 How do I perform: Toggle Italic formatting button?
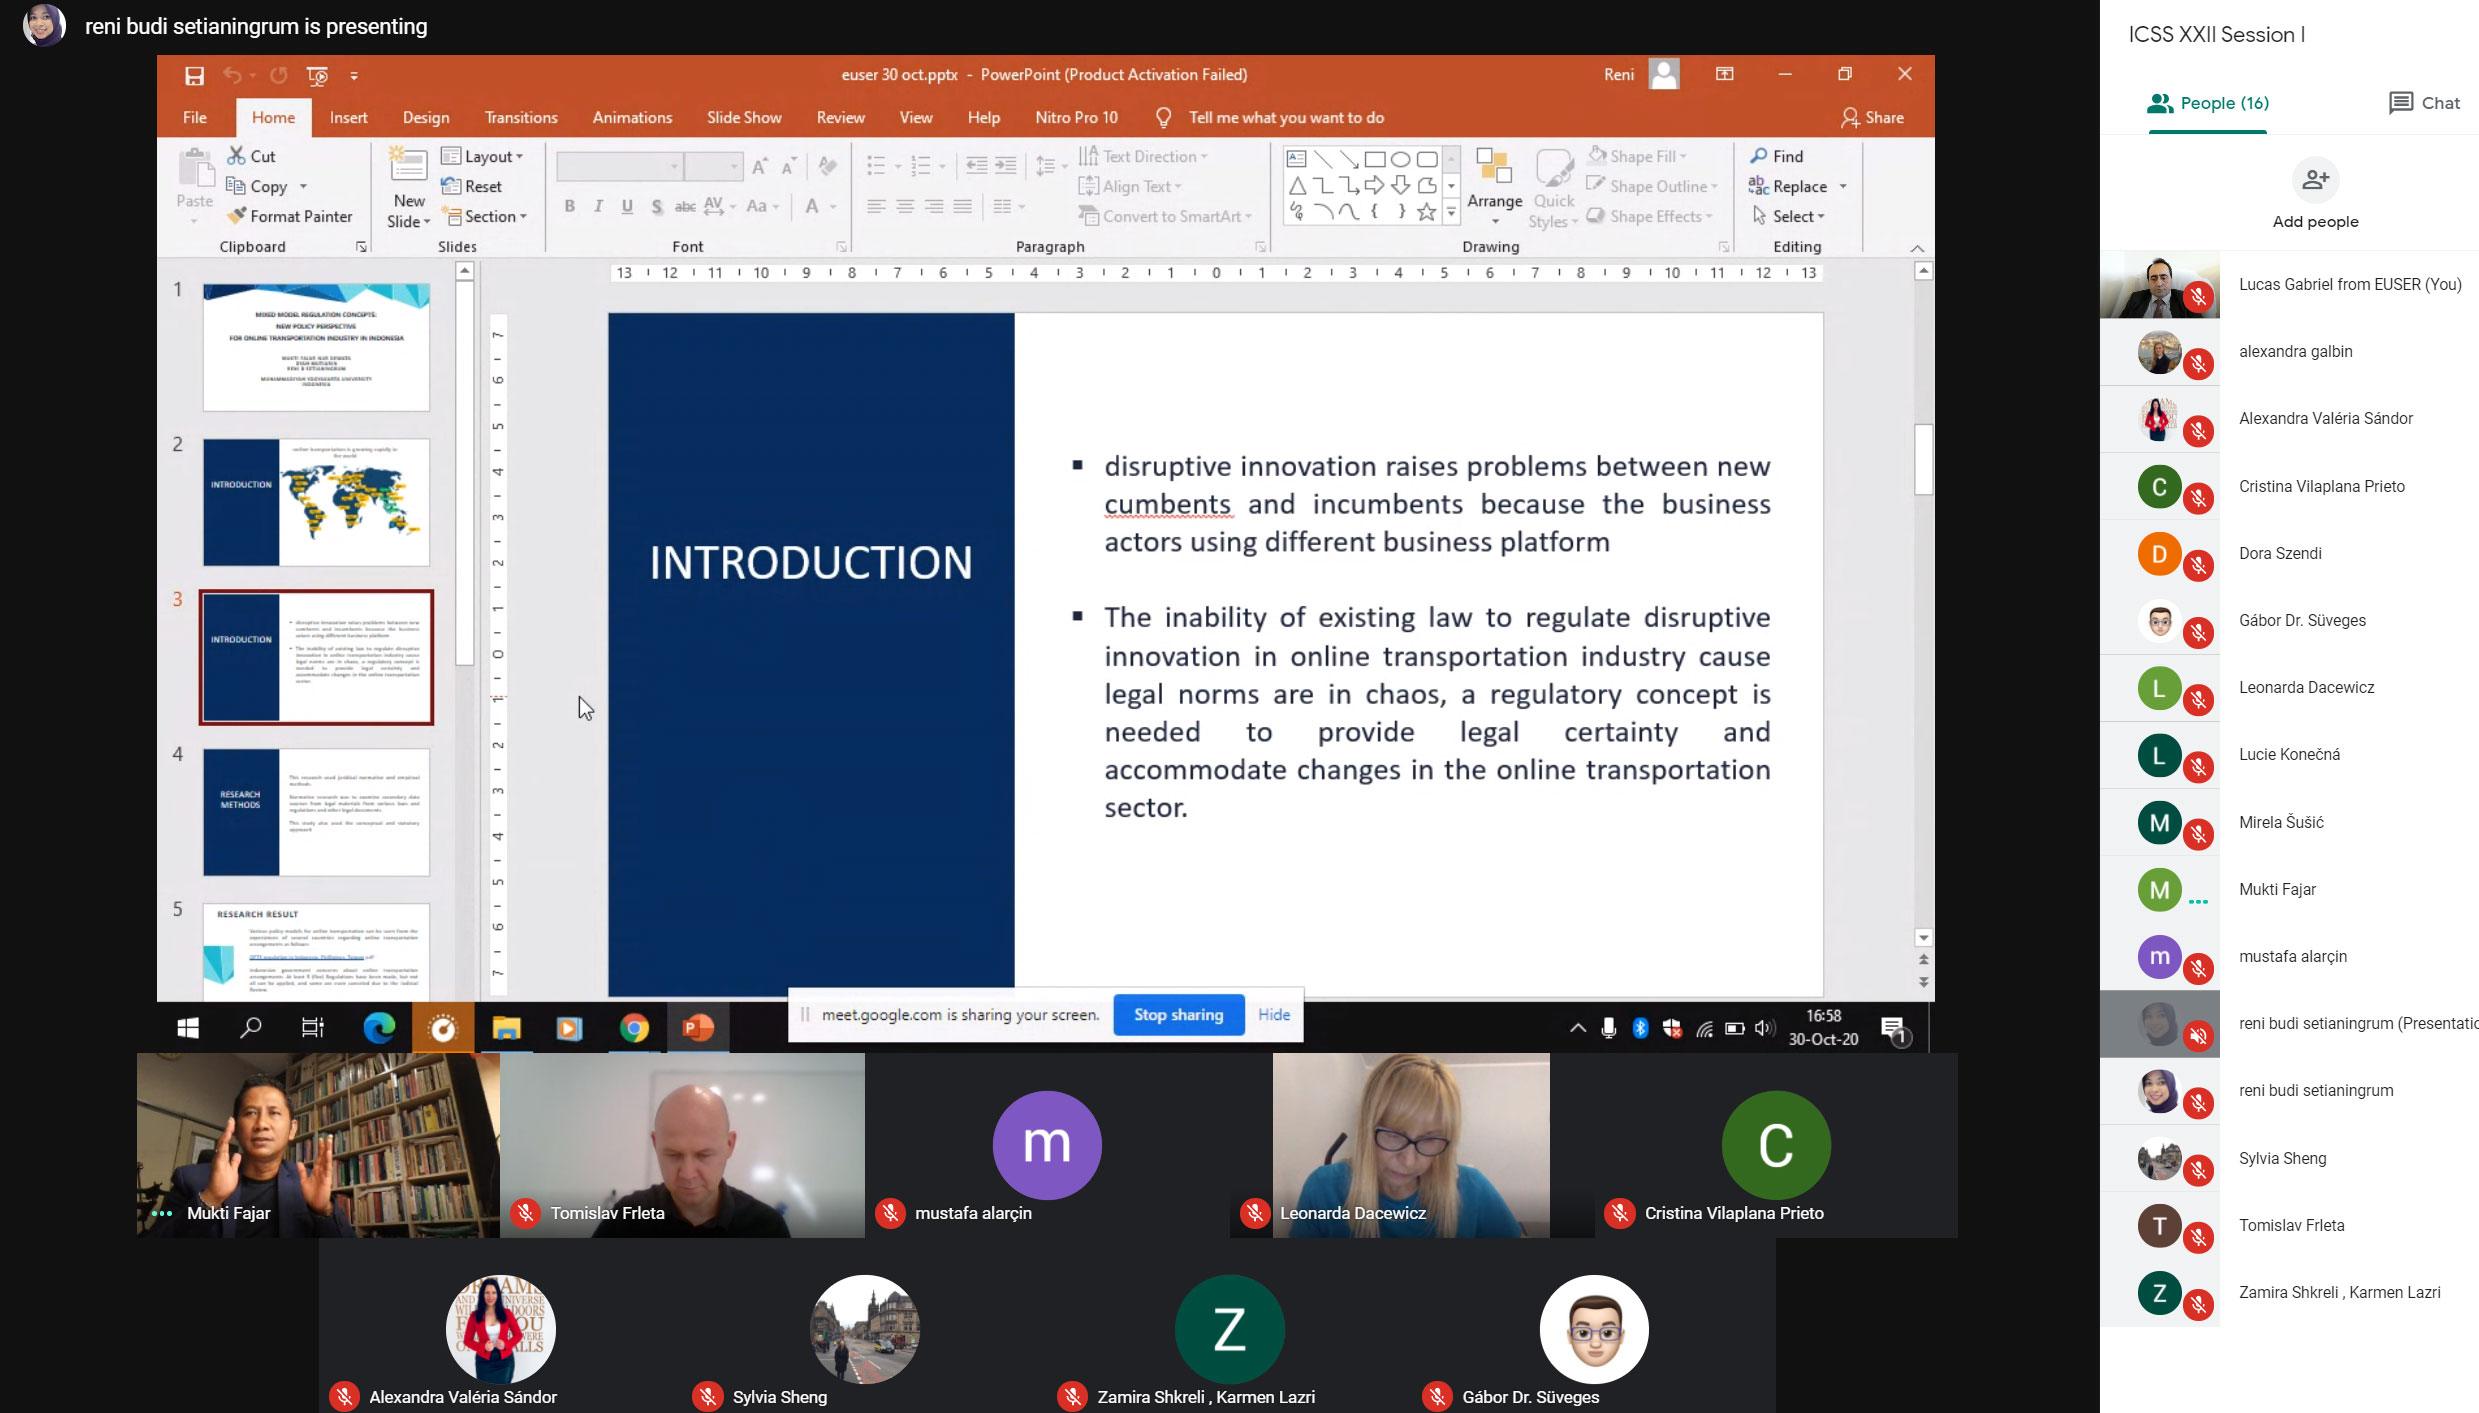coord(598,206)
